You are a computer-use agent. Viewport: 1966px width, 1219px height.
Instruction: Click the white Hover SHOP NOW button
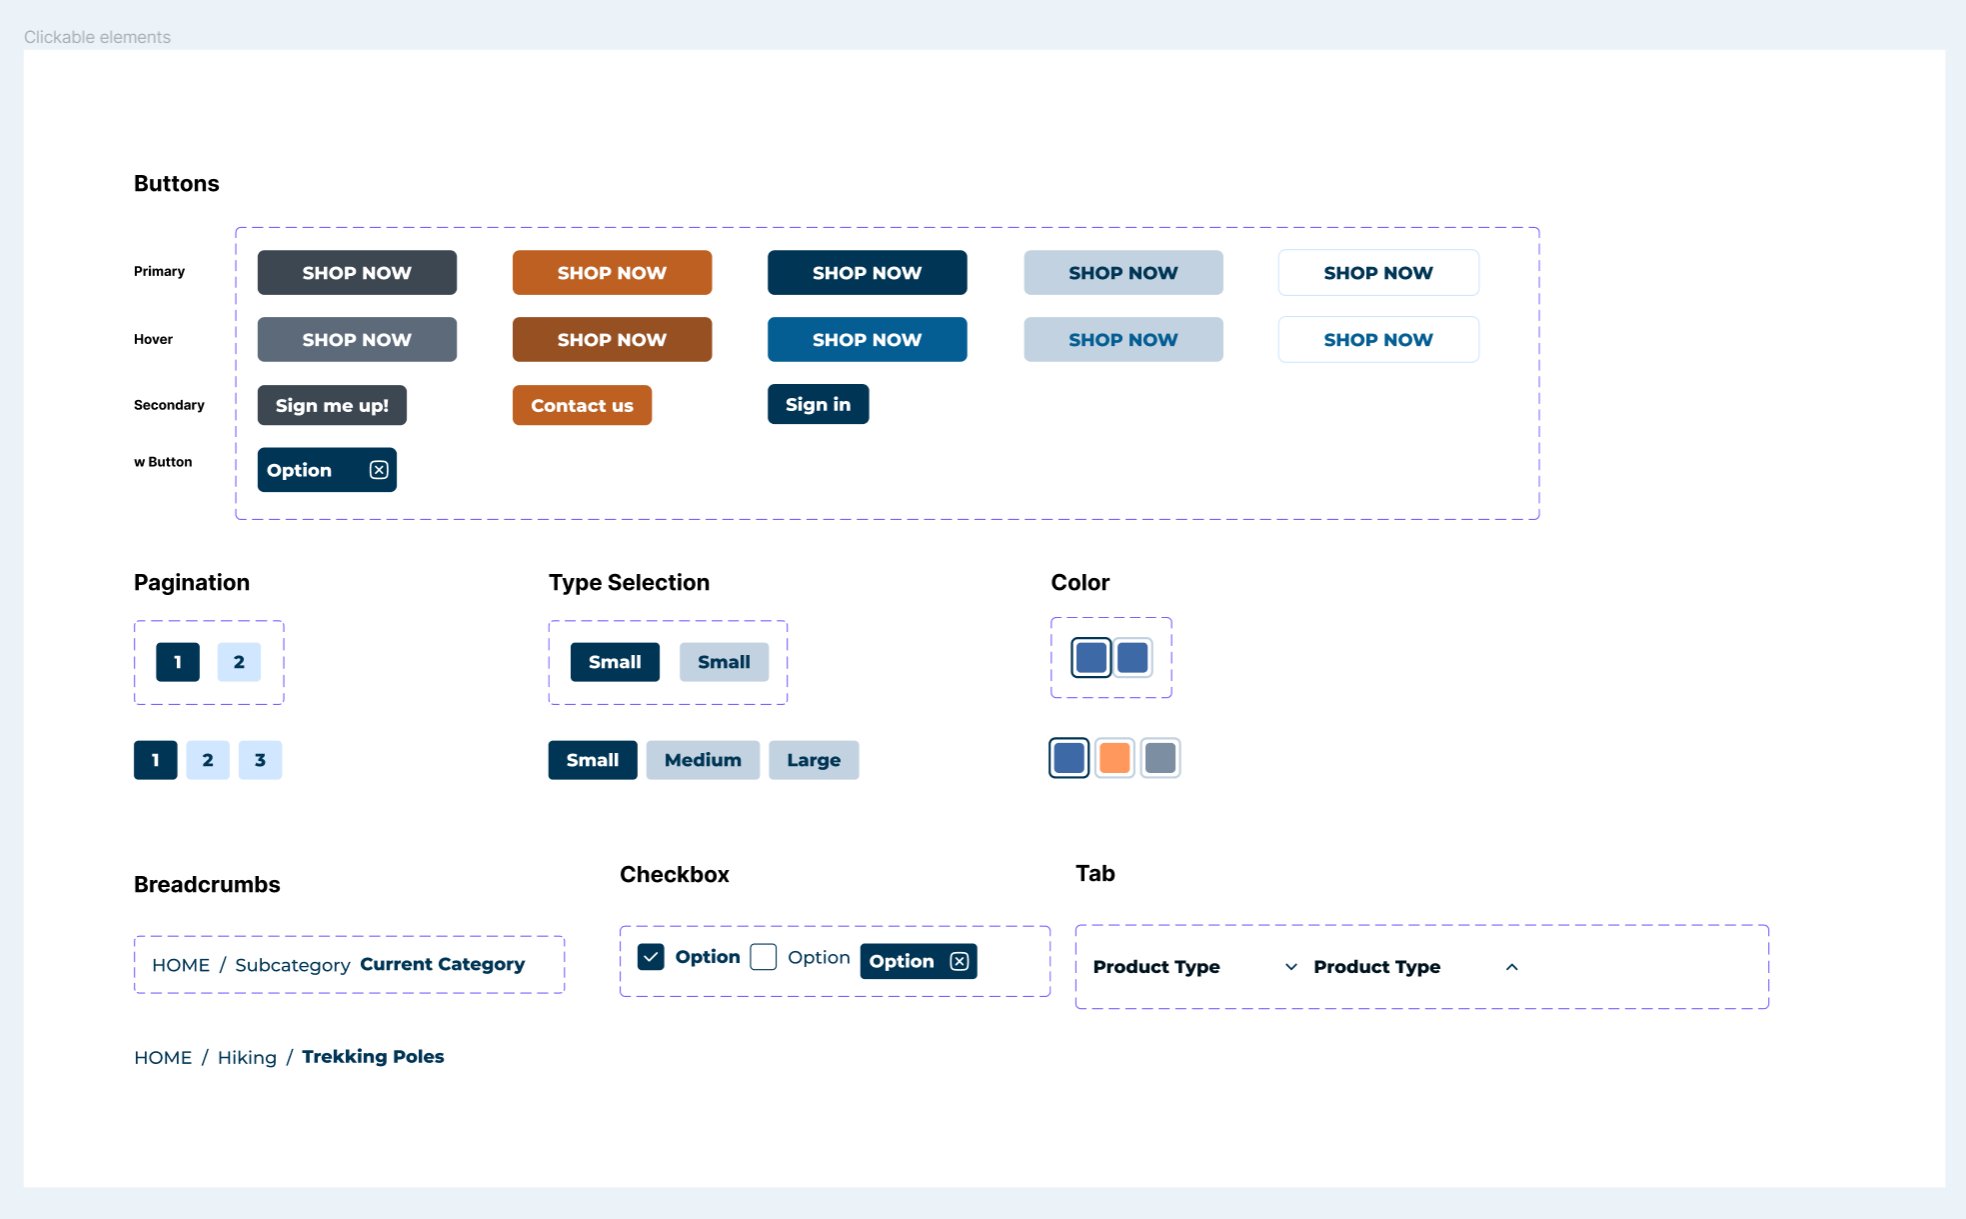click(x=1378, y=340)
